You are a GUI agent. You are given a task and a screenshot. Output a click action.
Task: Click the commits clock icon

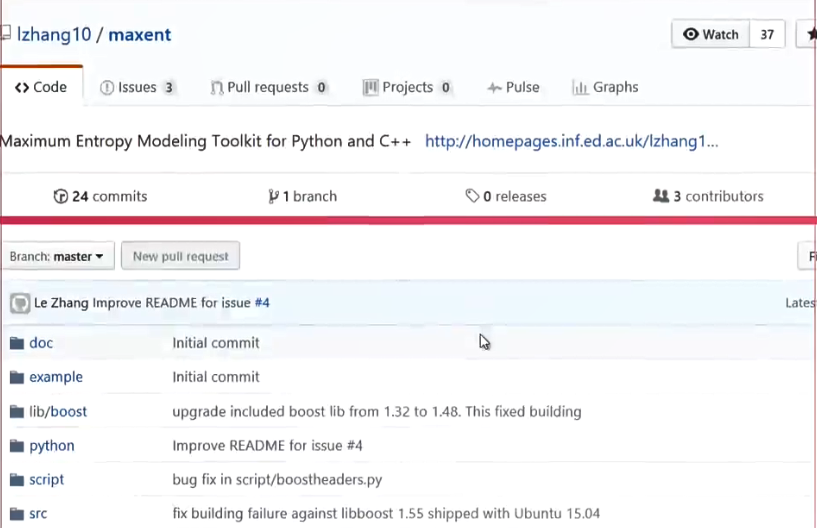pyautogui.click(x=60, y=197)
